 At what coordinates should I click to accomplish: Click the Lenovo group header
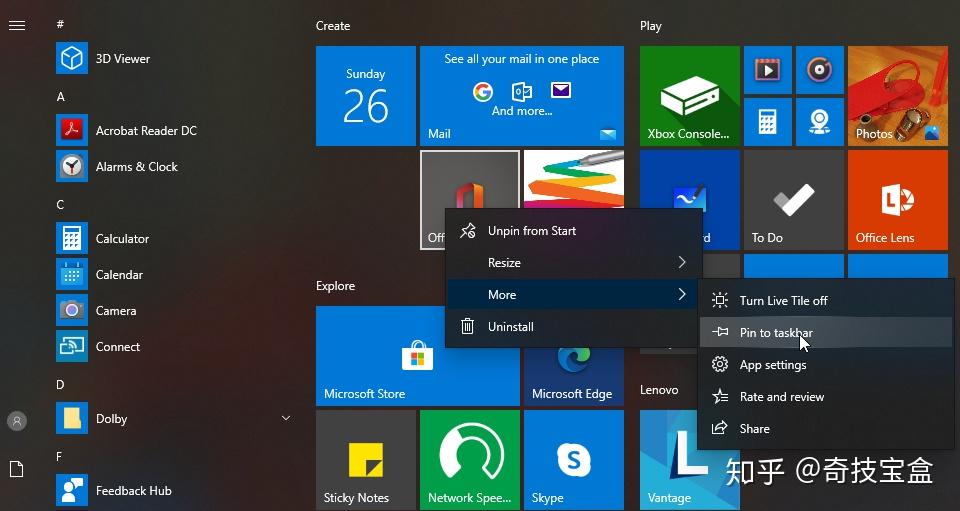coord(659,390)
